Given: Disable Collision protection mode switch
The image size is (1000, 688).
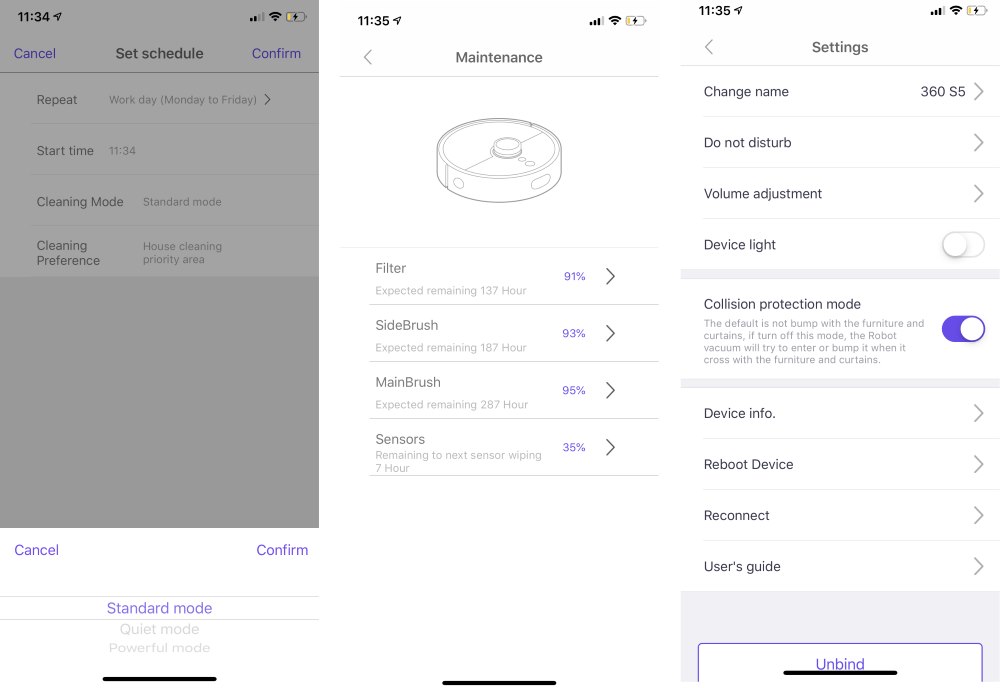Looking at the screenshot, I should (x=963, y=329).
